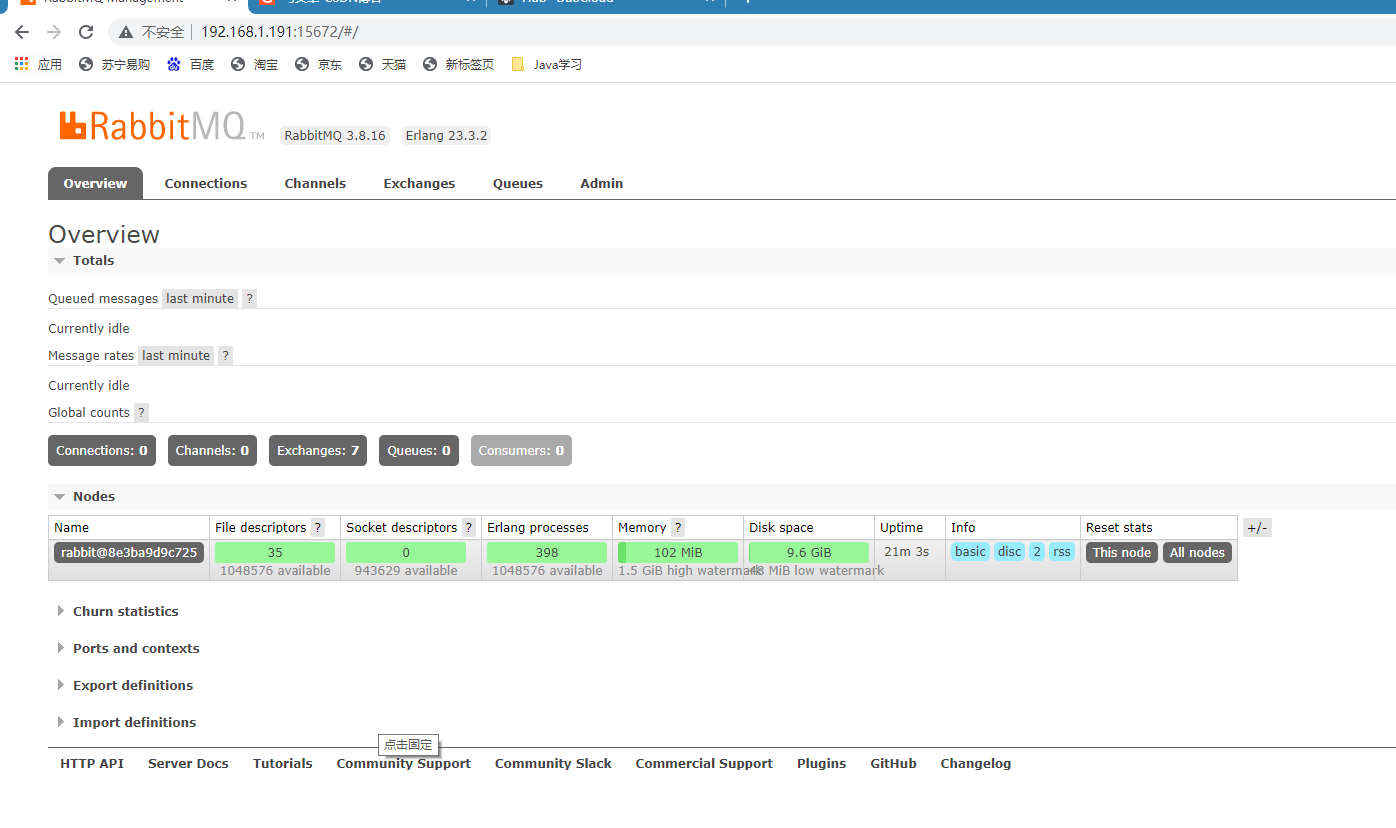Open Queued messages last minute range selector
This screenshot has height=828, width=1396.
click(200, 298)
